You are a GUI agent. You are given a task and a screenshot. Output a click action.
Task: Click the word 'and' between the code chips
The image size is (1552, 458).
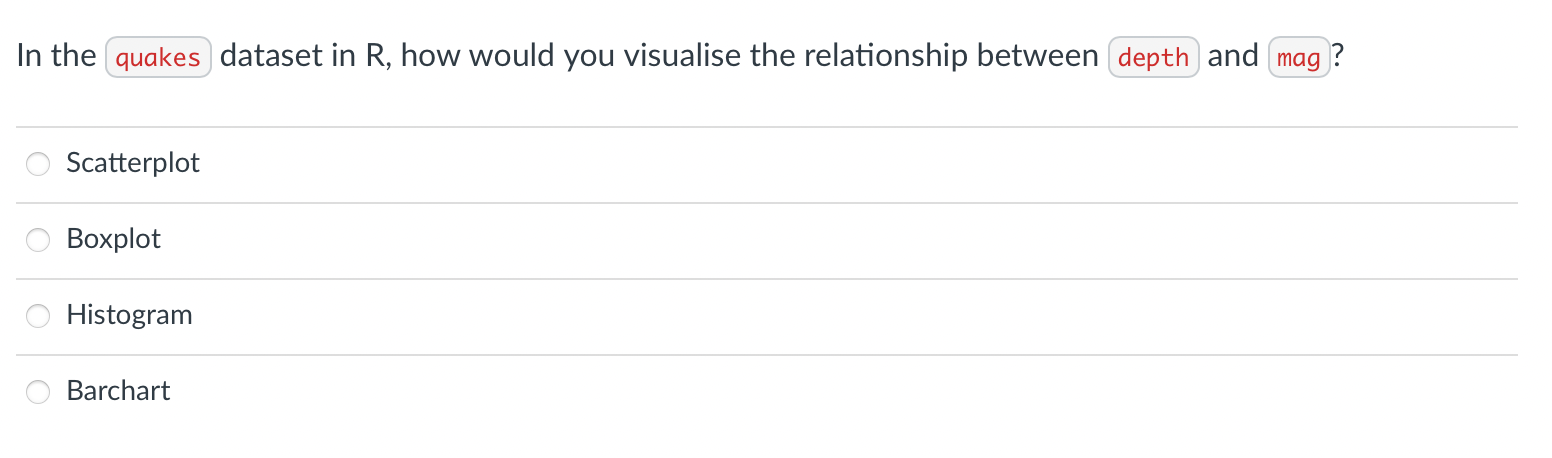[x=1233, y=56]
